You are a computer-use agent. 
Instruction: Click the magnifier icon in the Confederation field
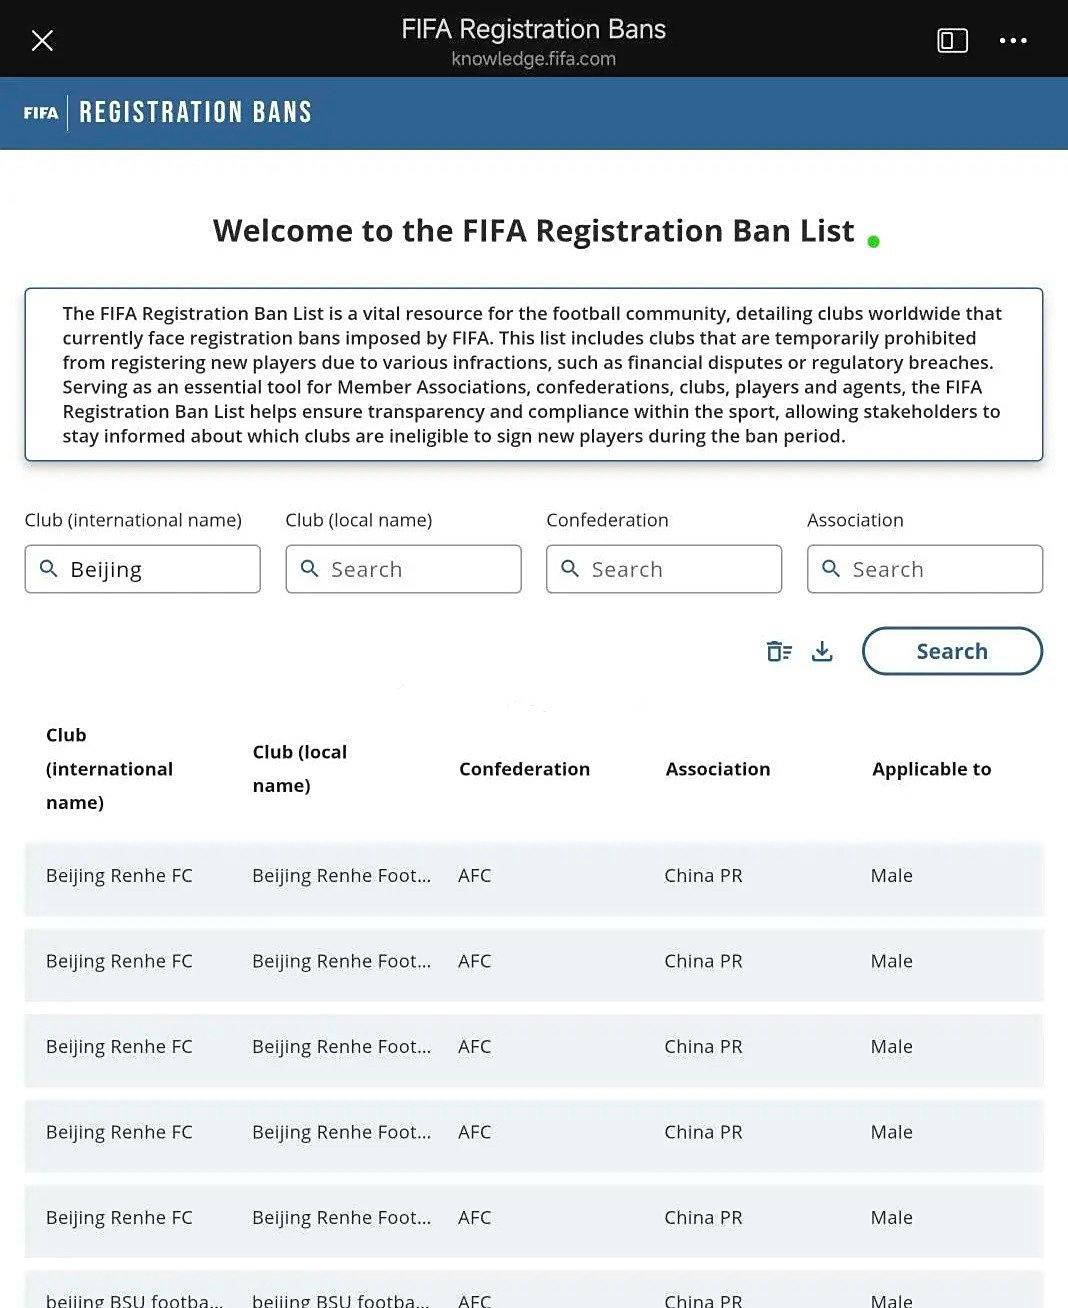pos(570,568)
